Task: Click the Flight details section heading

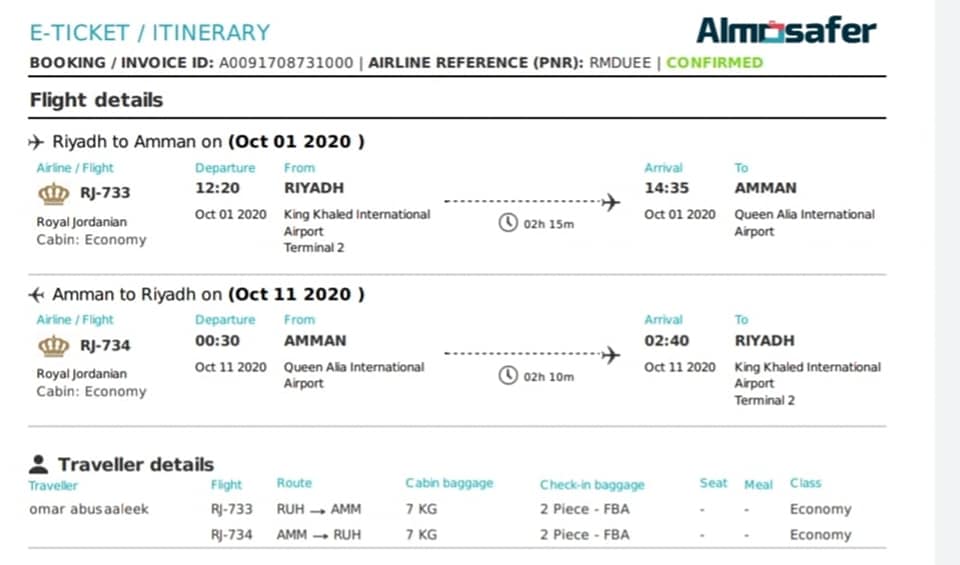Action: [96, 100]
